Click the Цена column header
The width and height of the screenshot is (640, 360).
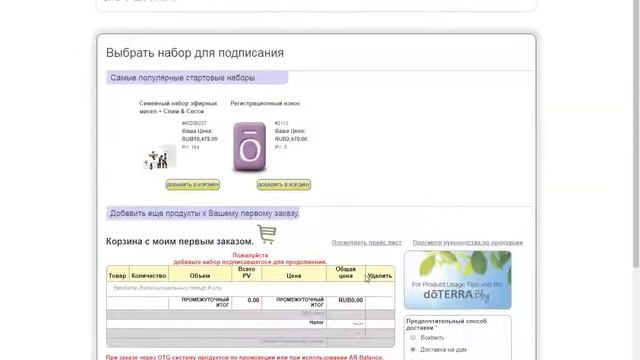294,276
